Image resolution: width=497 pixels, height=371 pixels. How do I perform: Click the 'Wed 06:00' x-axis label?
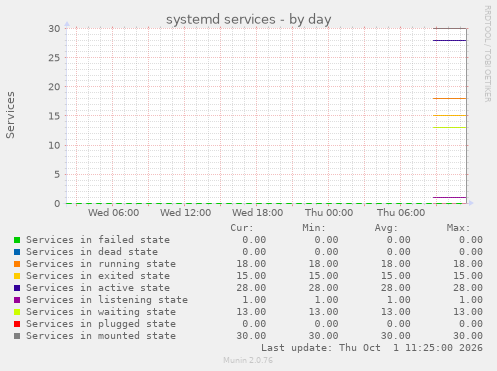(113, 213)
